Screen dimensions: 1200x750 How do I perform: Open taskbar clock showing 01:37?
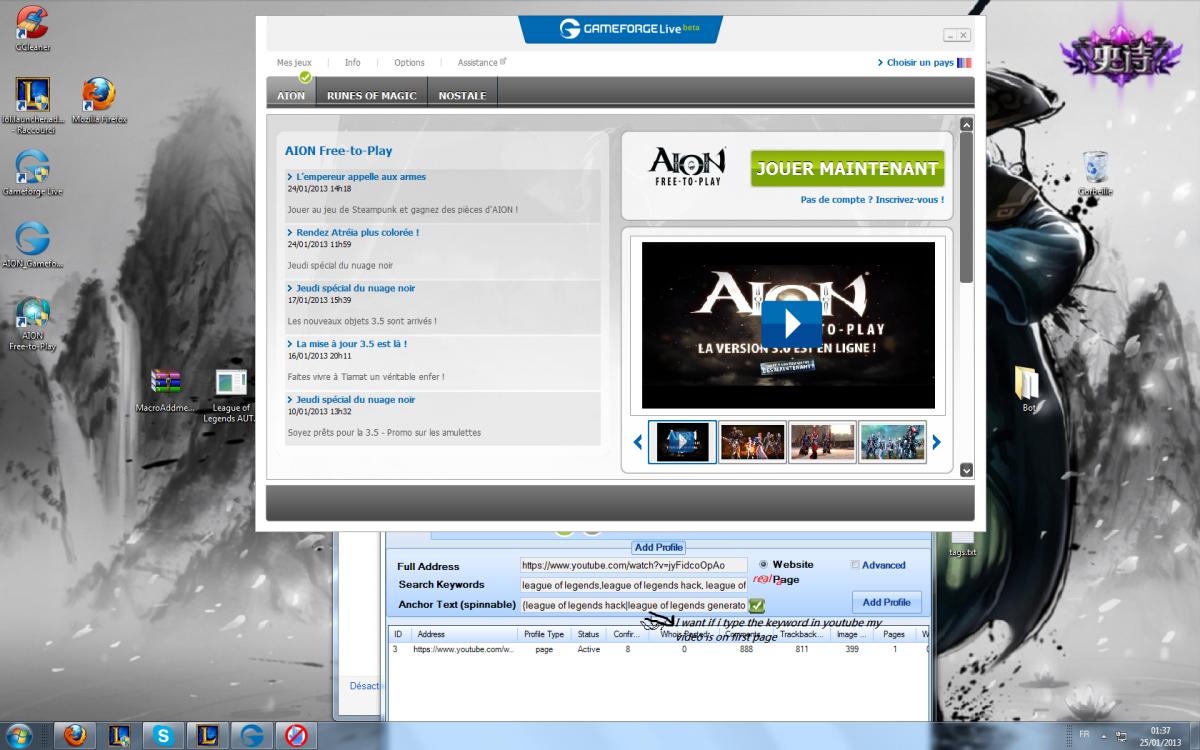(x=1160, y=736)
